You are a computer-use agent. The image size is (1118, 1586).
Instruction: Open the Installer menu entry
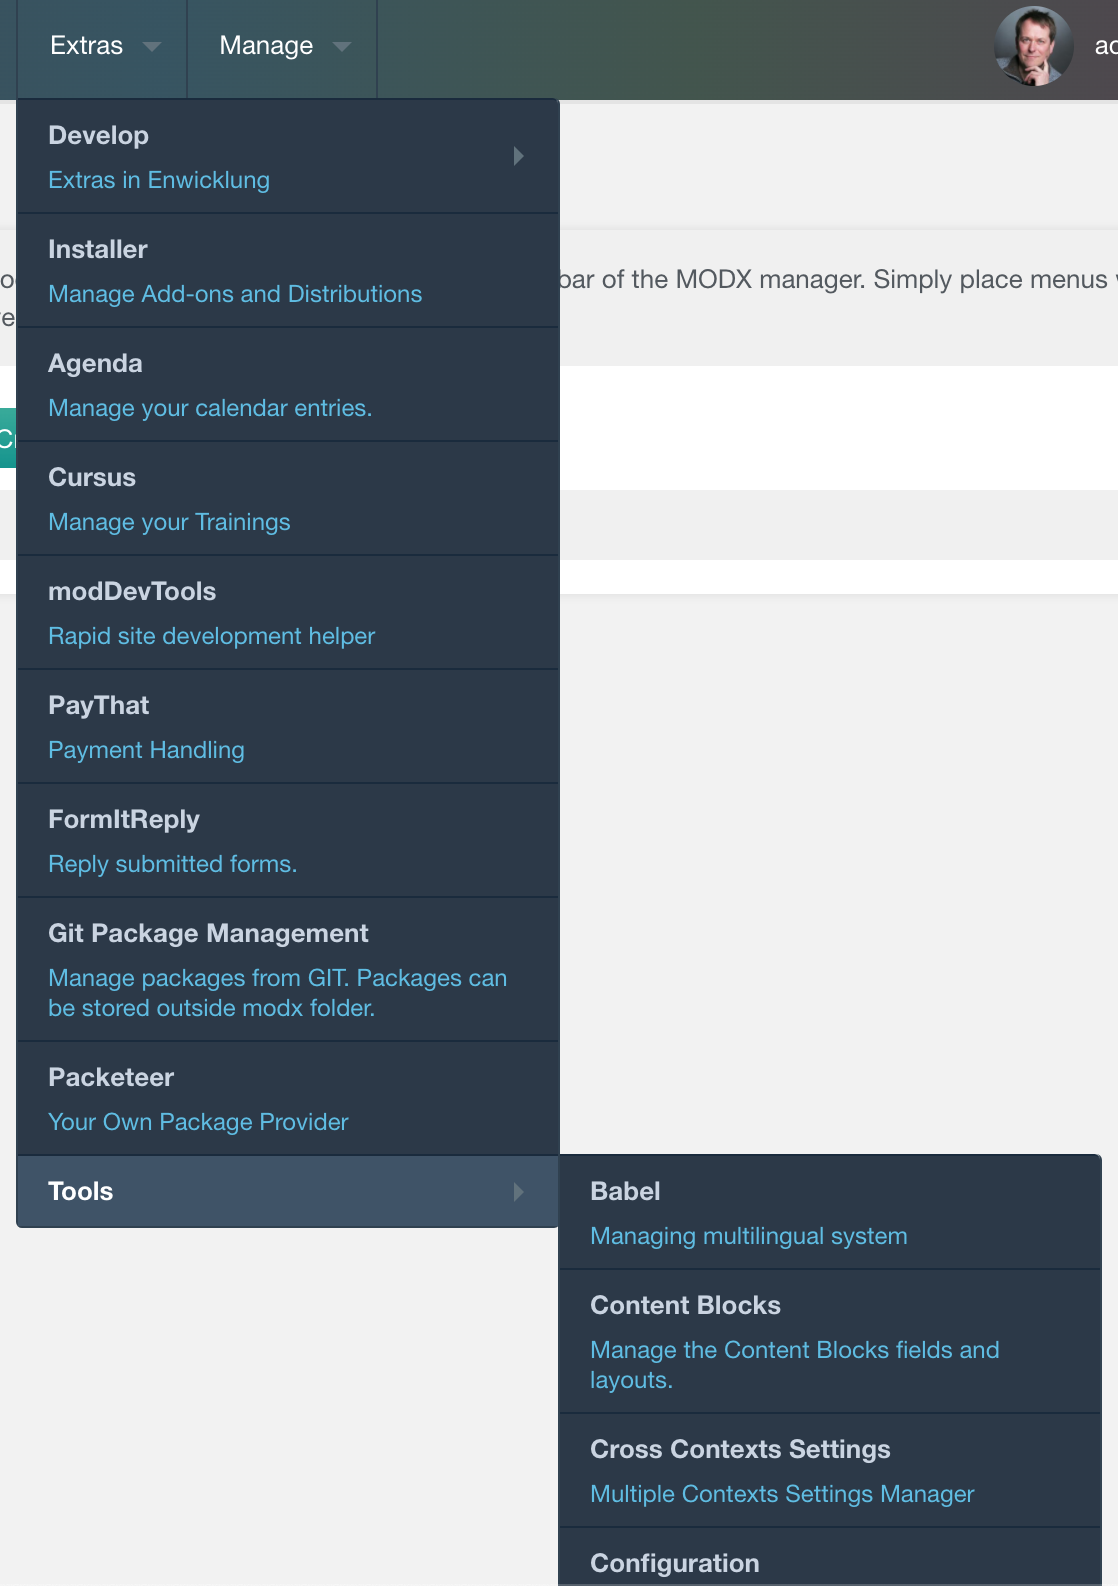(x=98, y=249)
